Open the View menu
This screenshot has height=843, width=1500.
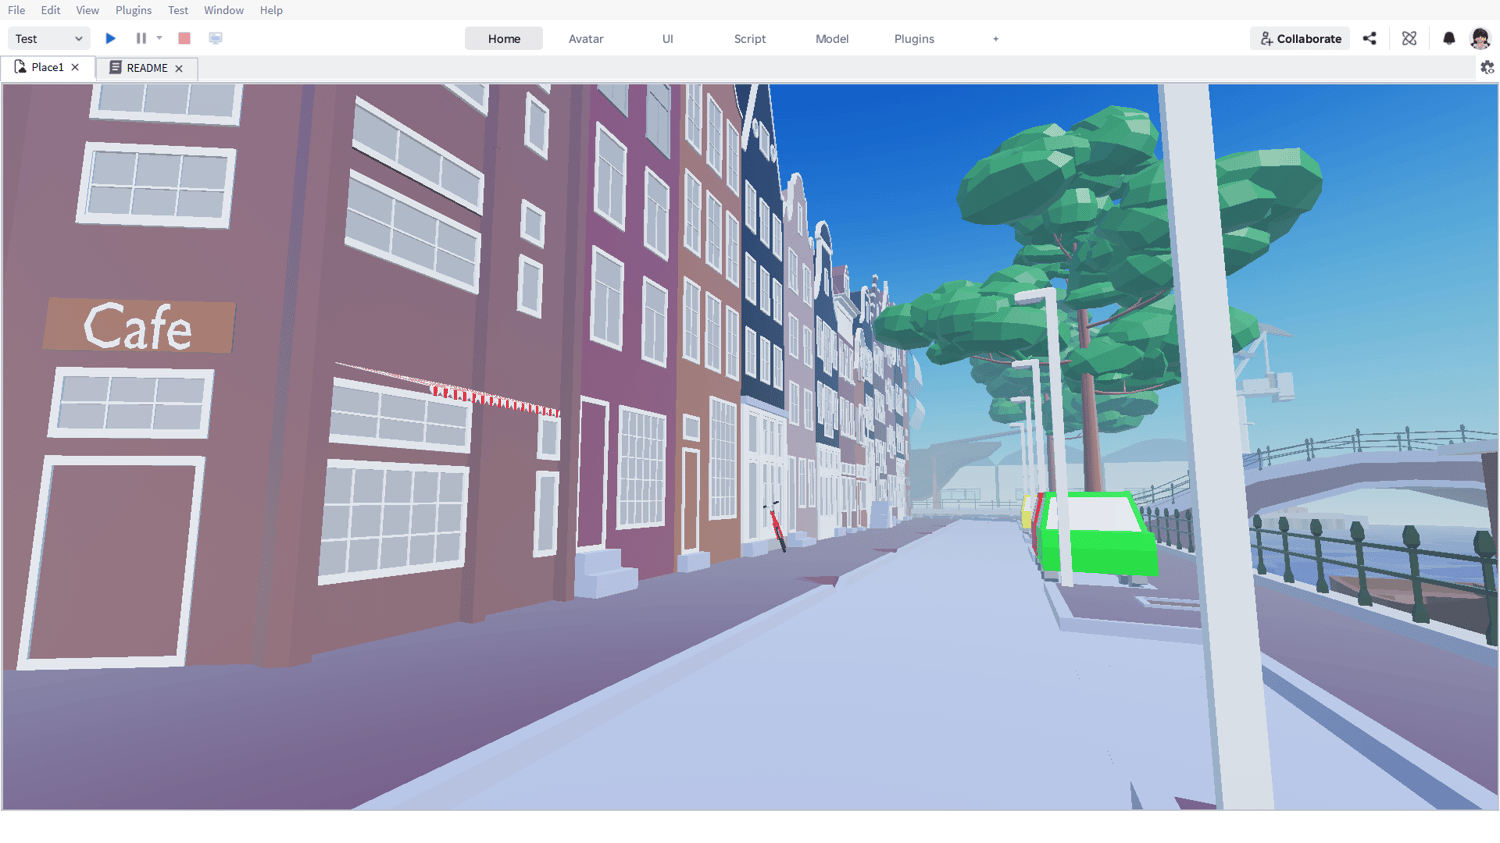87,10
